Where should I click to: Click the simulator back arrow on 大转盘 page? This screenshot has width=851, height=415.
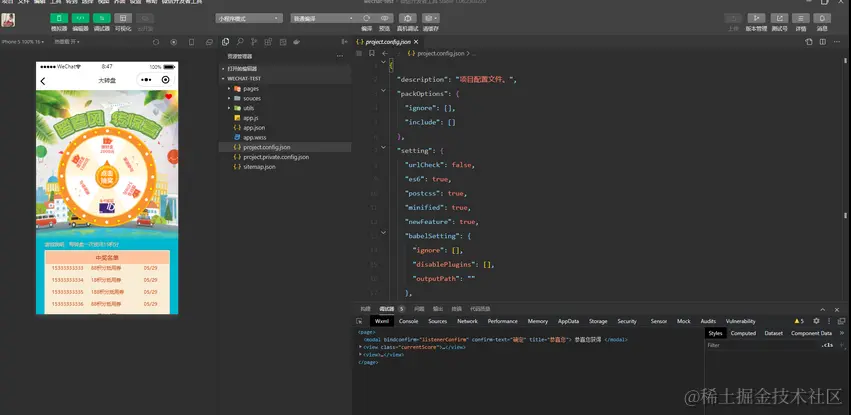[43, 81]
